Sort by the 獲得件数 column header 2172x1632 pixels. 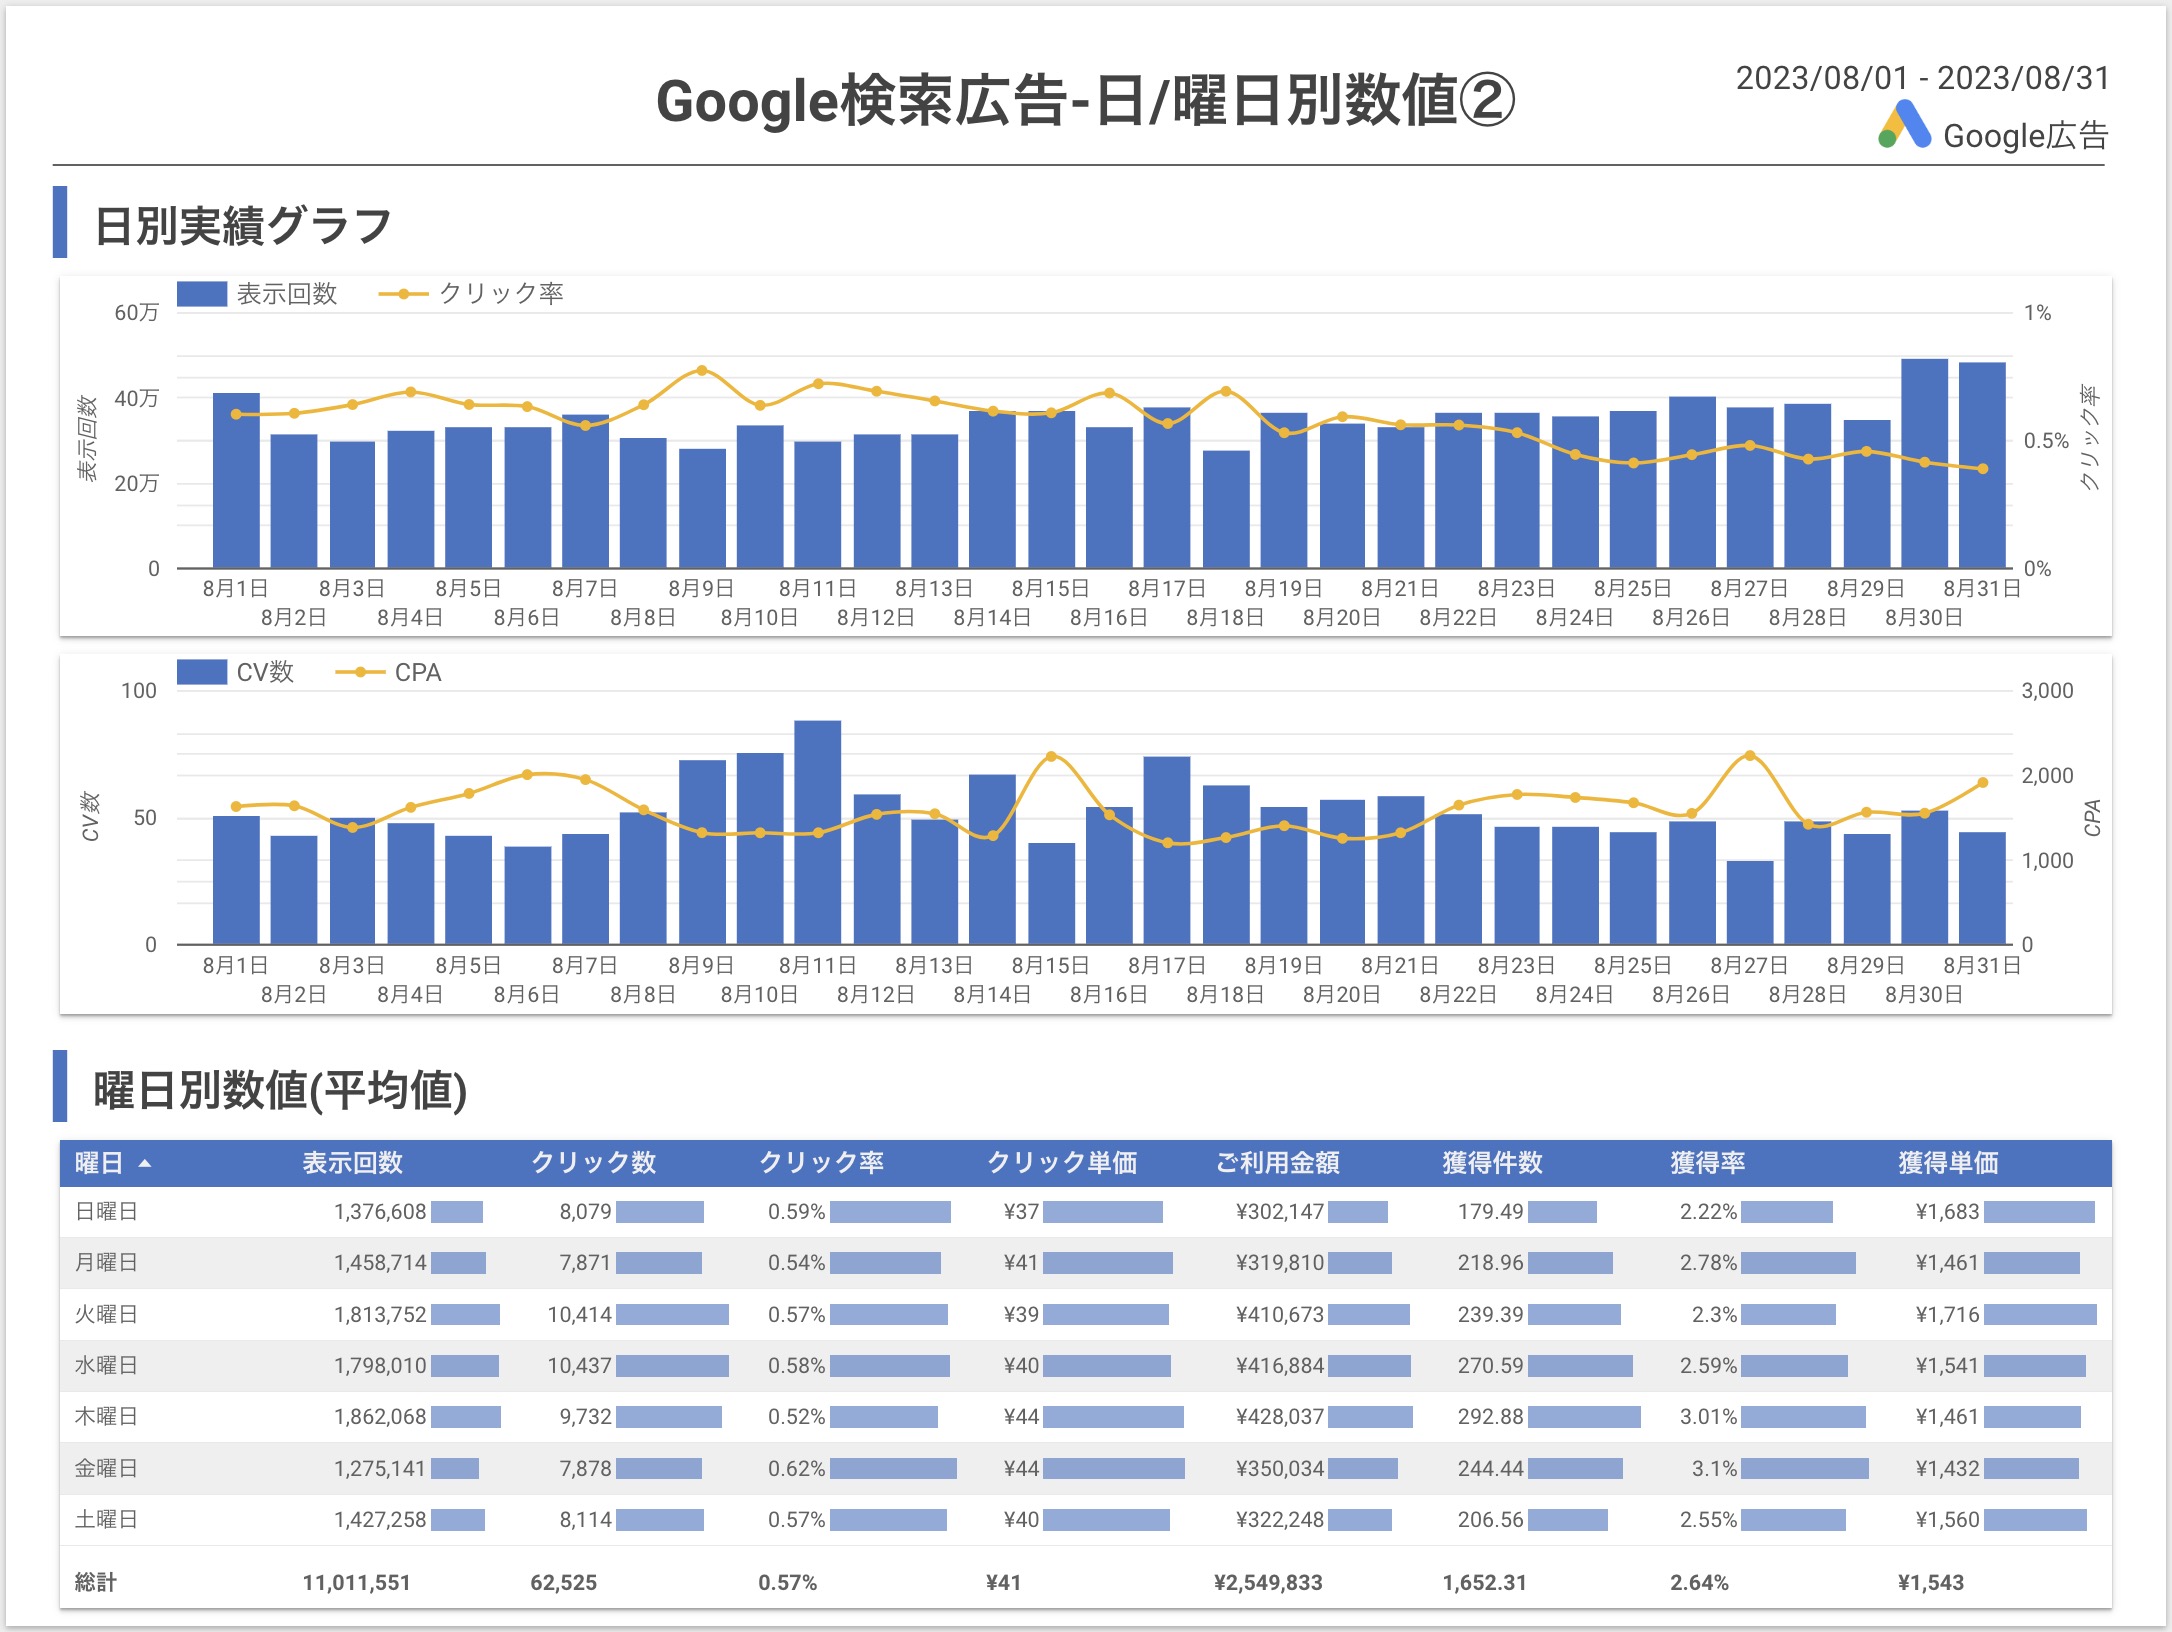click(1493, 1163)
